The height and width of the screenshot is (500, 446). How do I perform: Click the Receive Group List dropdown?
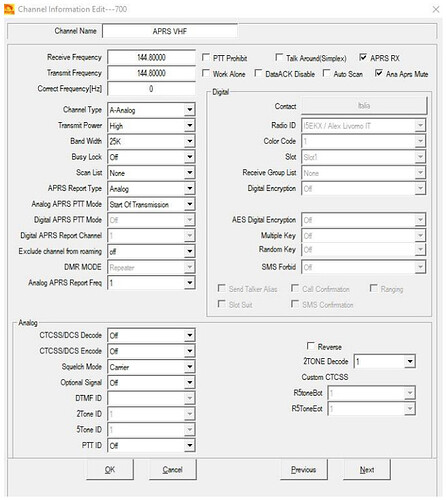tap(363, 173)
